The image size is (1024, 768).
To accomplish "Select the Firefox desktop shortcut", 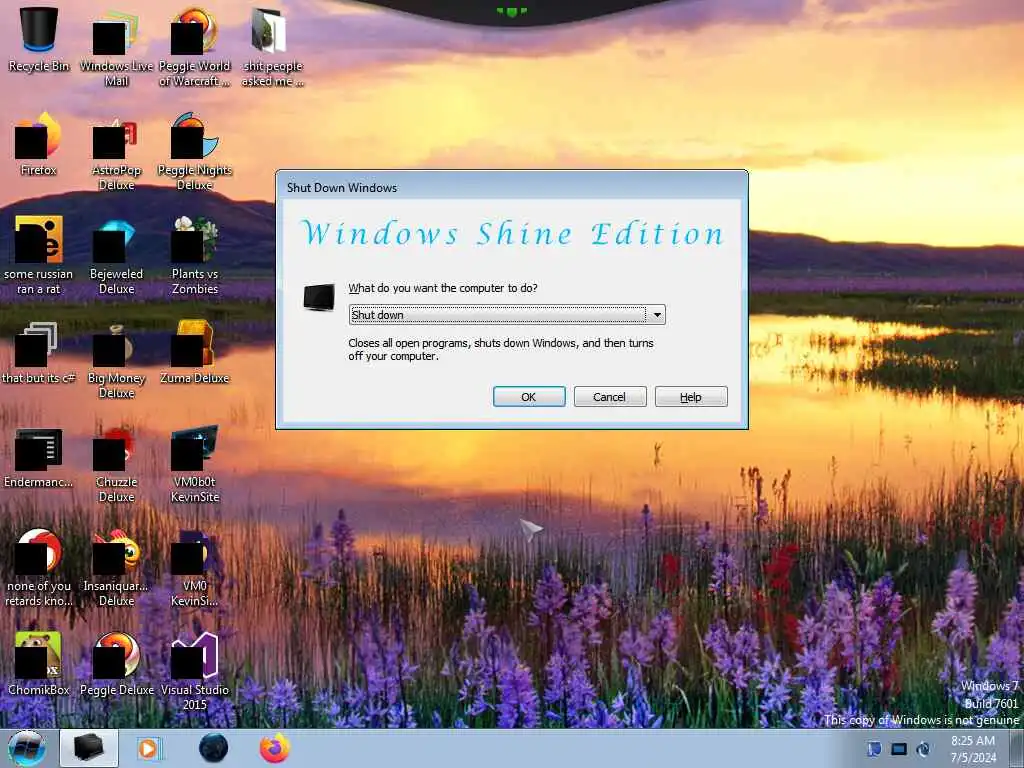I will [39, 142].
